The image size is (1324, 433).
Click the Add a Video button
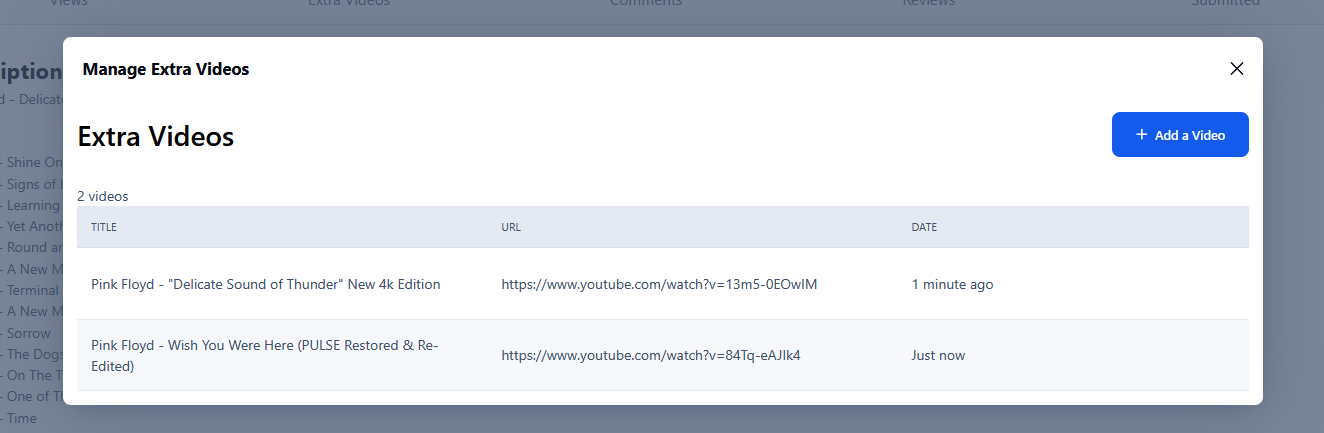pos(1180,135)
